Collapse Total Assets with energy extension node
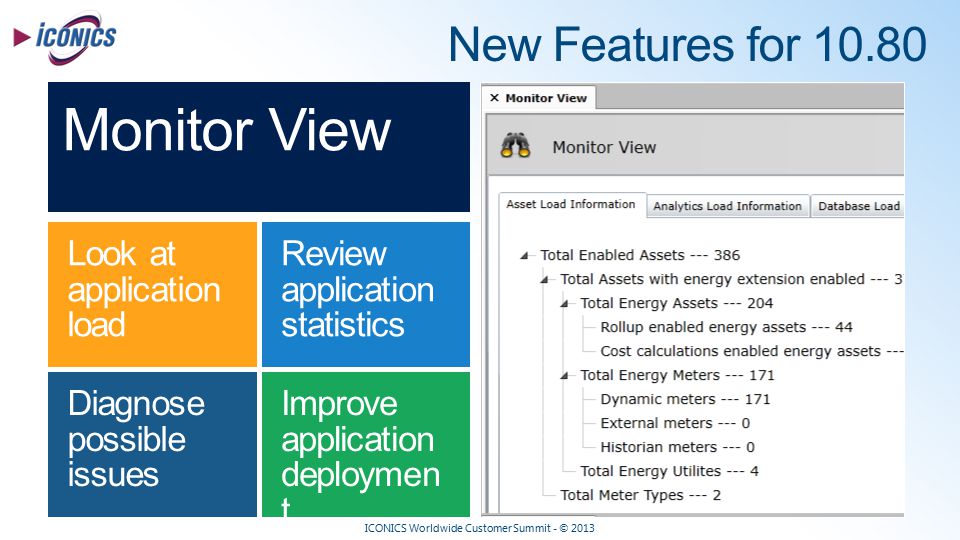Screen dimensions: 960x540 pyautogui.click(x=544, y=279)
